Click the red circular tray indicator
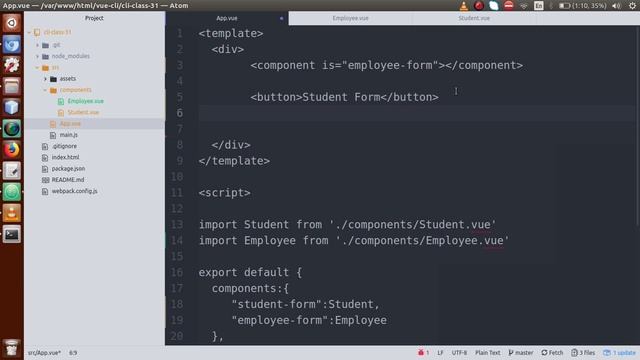This screenshot has height=360, width=640. [479, 6]
